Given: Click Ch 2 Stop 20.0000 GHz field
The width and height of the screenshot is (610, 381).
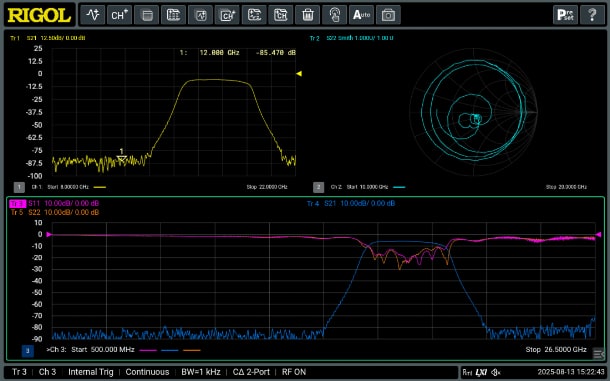Looking at the screenshot, I should point(566,187).
